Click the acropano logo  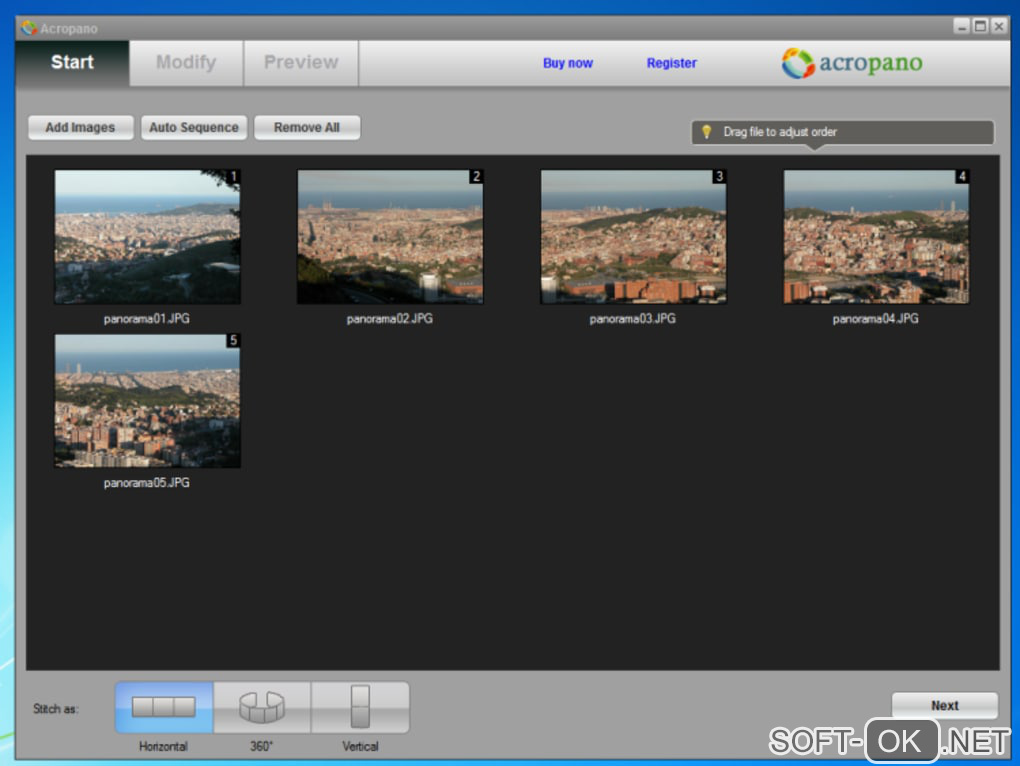click(x=852, y=63)
